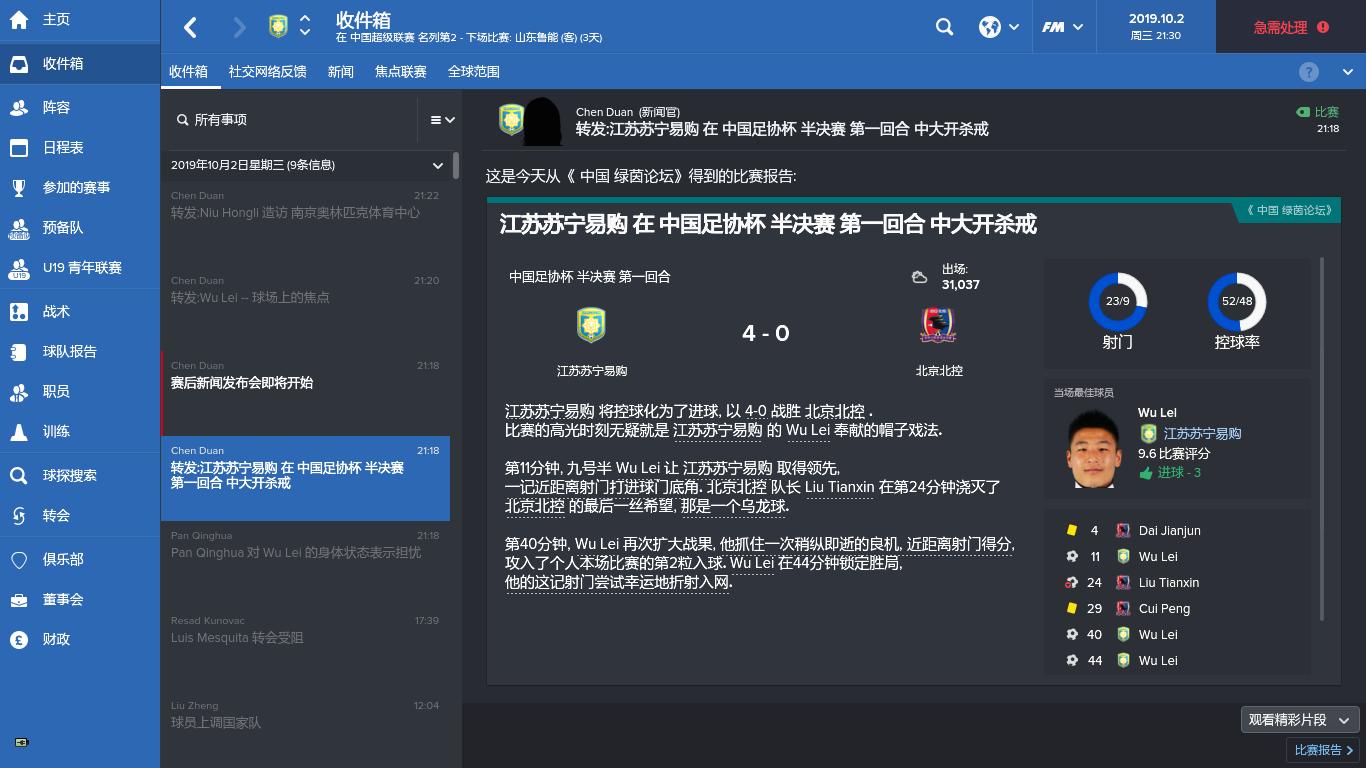Screen dimensions: 1366x768
Task: Open 球探搜索 (Scout Search) from sidebar
Action: (x=60, y=475)
